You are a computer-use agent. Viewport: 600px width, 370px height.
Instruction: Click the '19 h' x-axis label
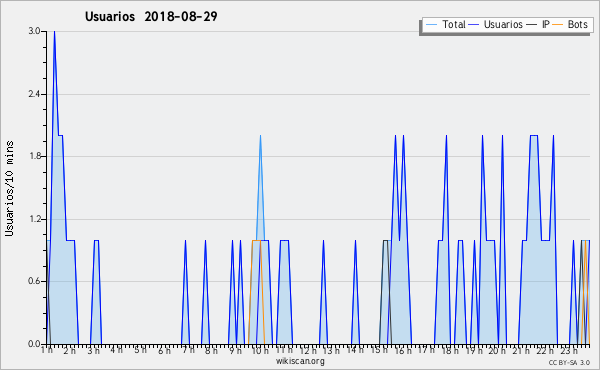click(473, 350)
